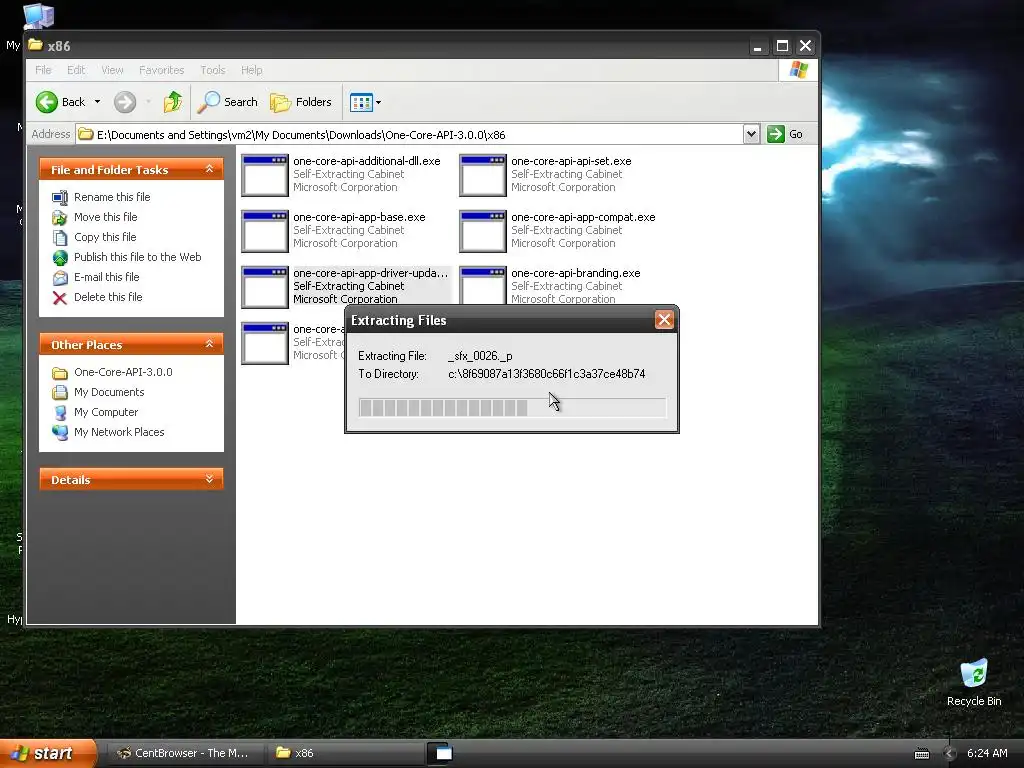
Task: Click the x86 taskbar button
Action: (x=344, y=753)
